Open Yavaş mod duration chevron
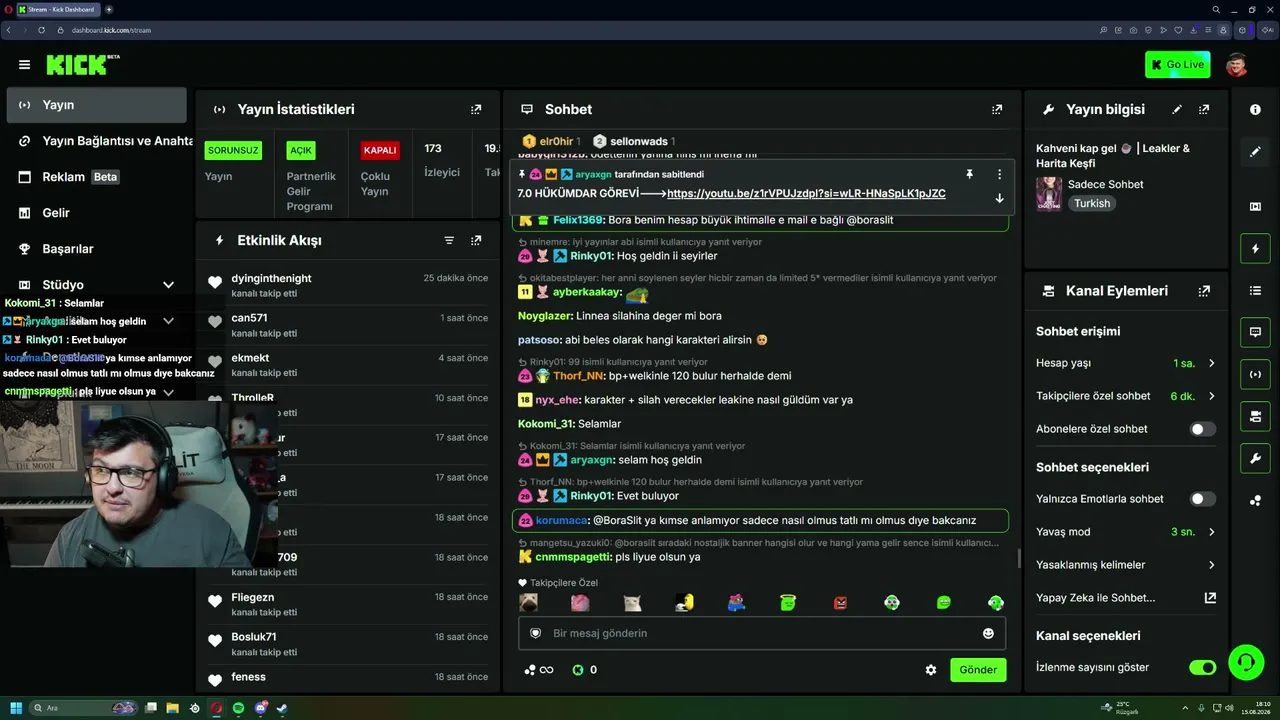Viewport: 1280px width, 720px height. point(1211,532)
